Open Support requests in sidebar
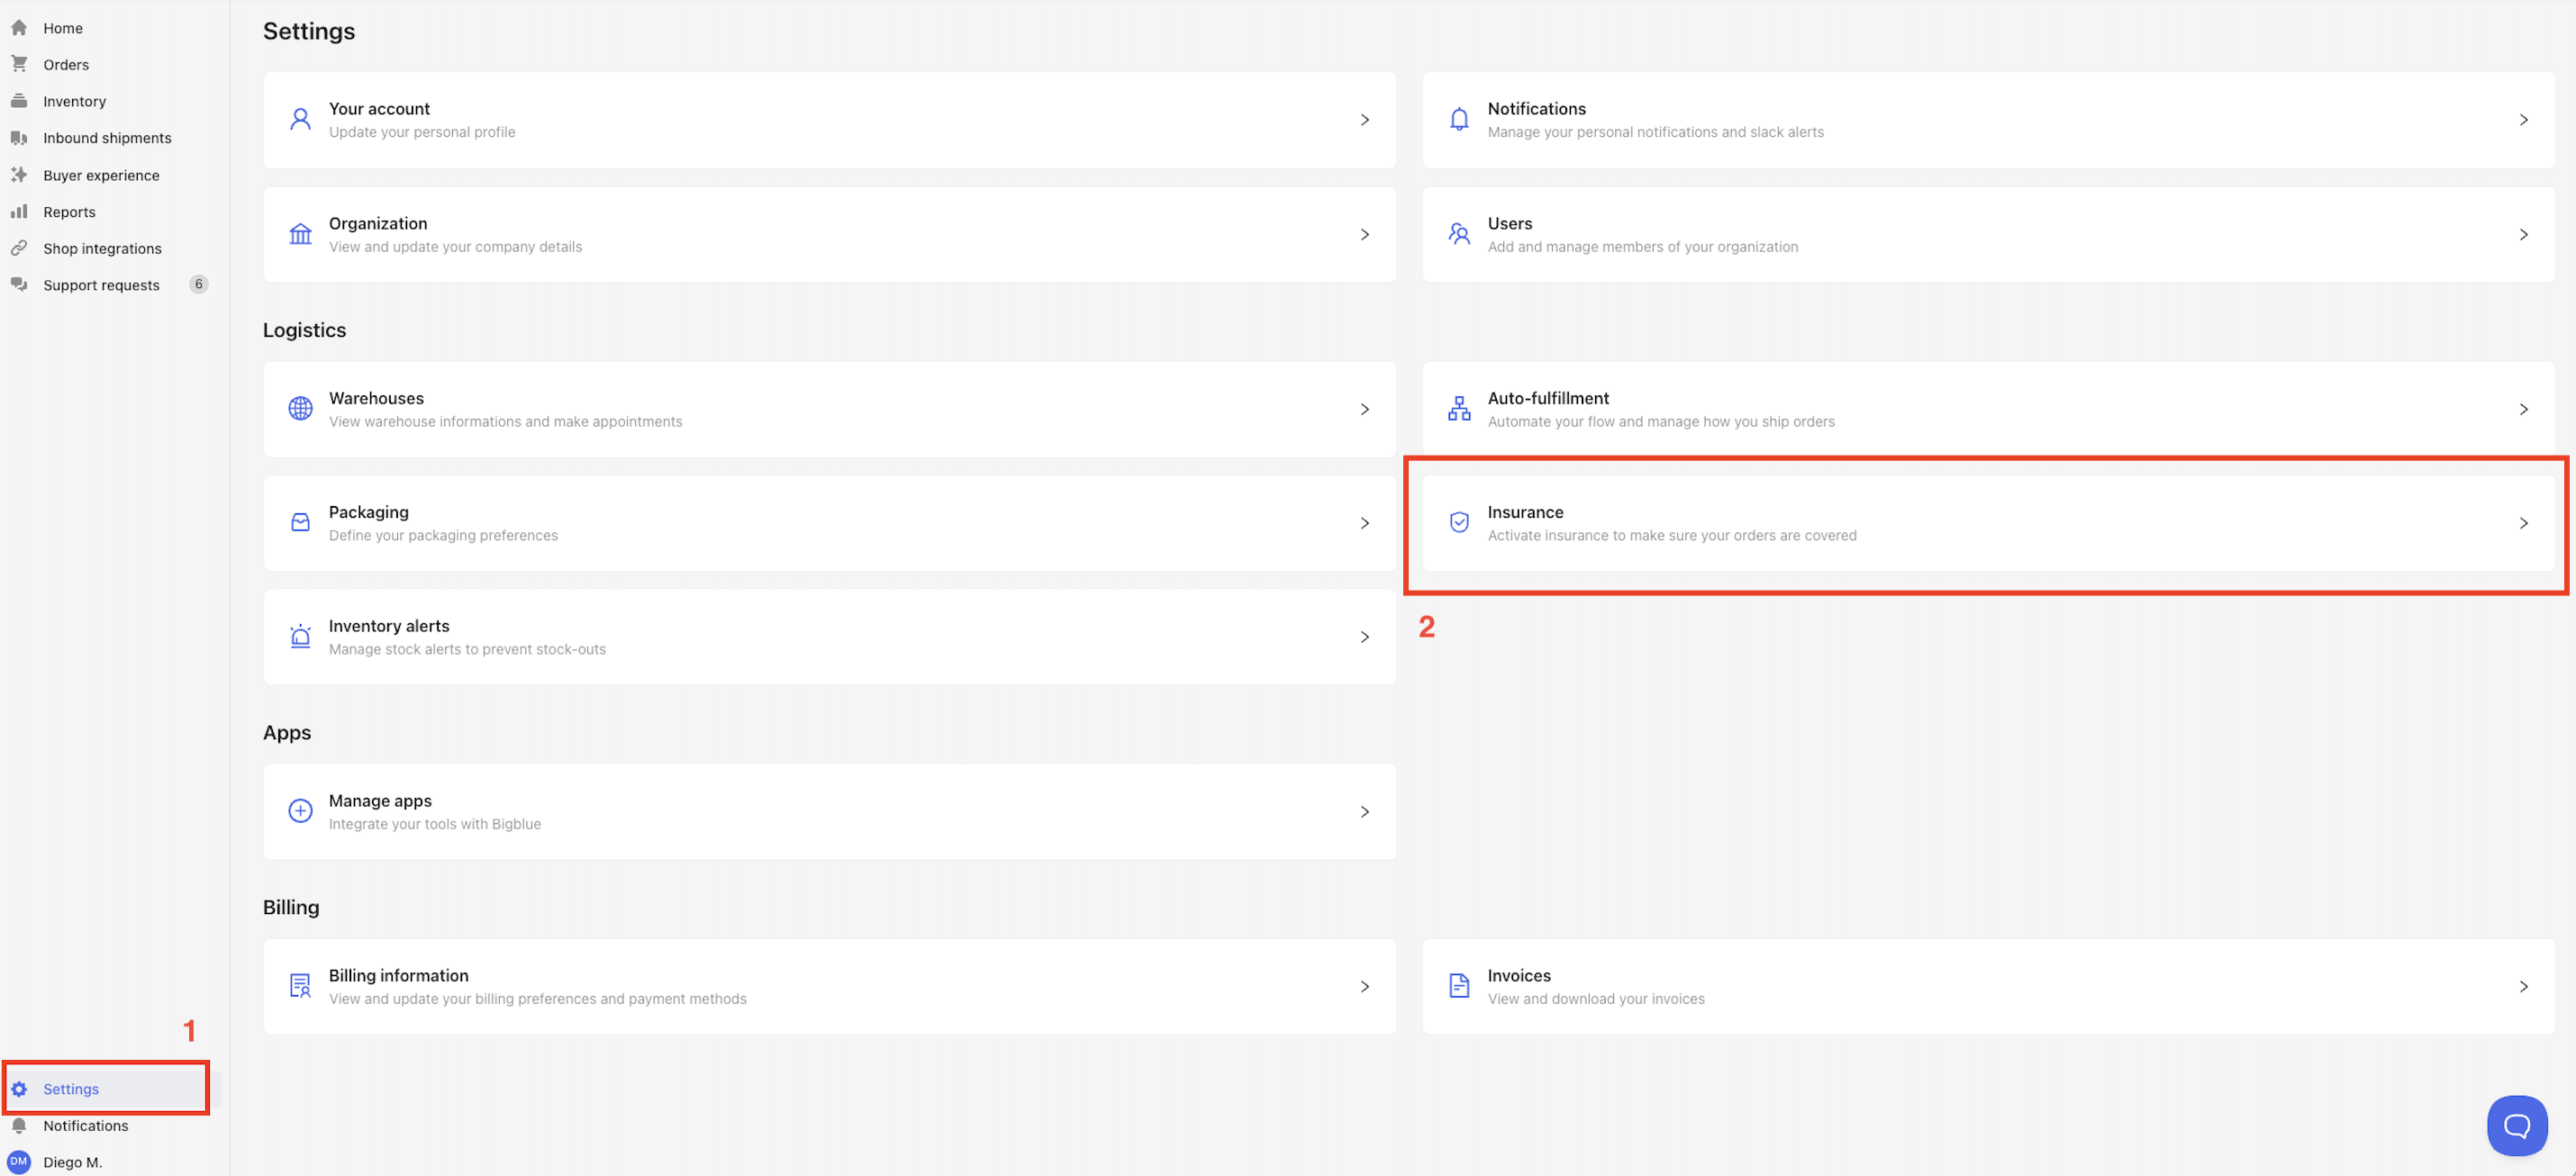This screenshot has height=1176, width=2576. pyautogui.click(x=101, y=285)
